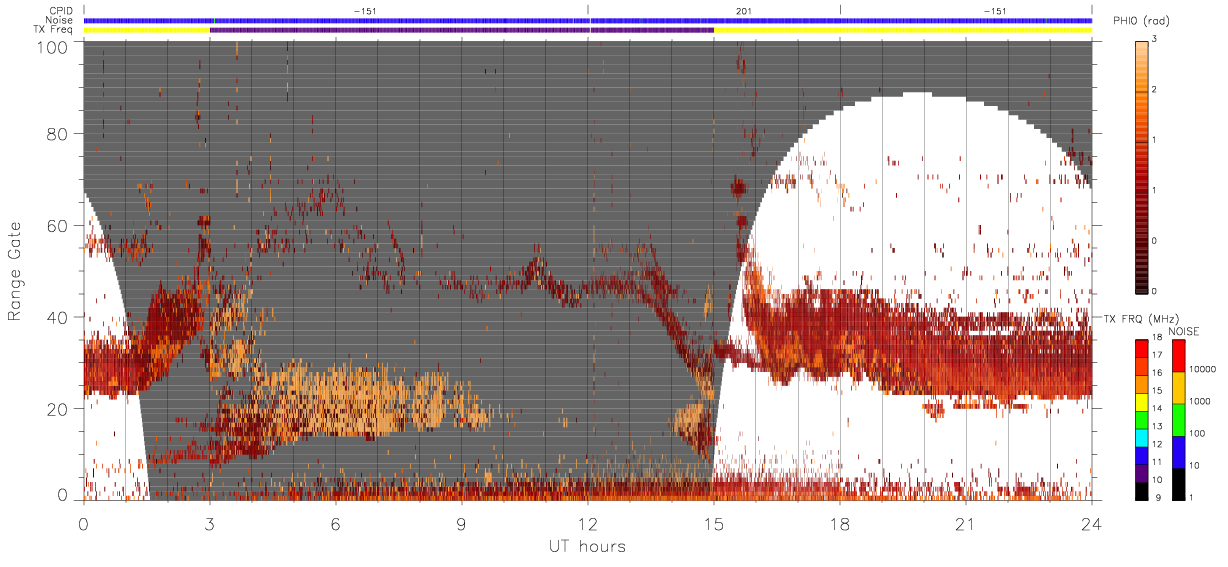Click the 'Noise' row label
1228x567 pixels.
click(x=61, y=20)
